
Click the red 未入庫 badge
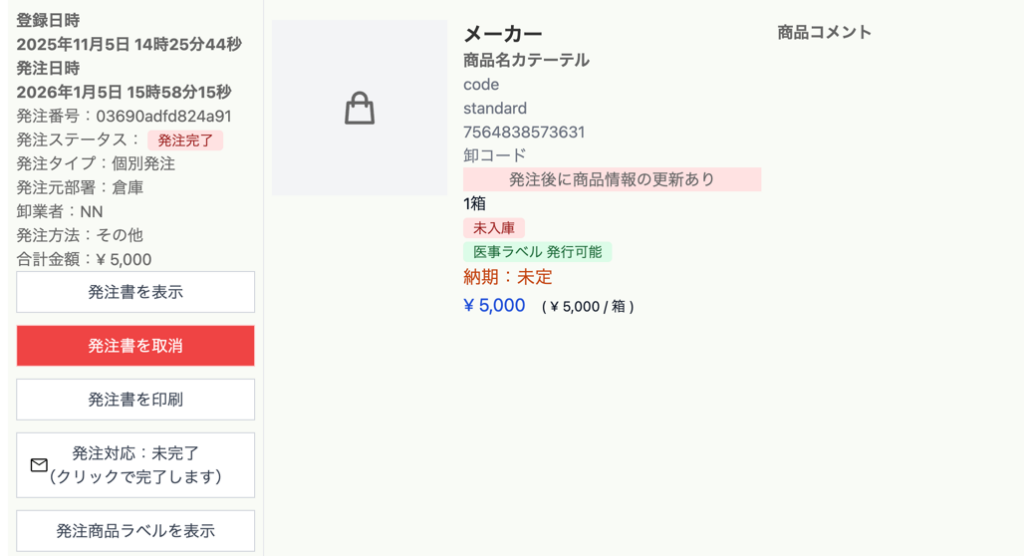click(x=493, y=228)
